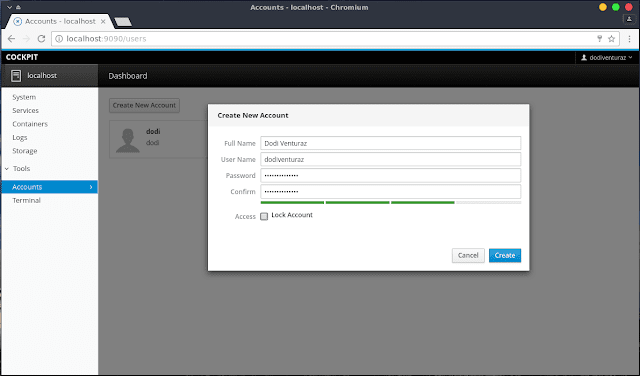This screenshot has width=640, height=376.
Task: Open the Chromium three-dot menu
Action: coord(629,39)
